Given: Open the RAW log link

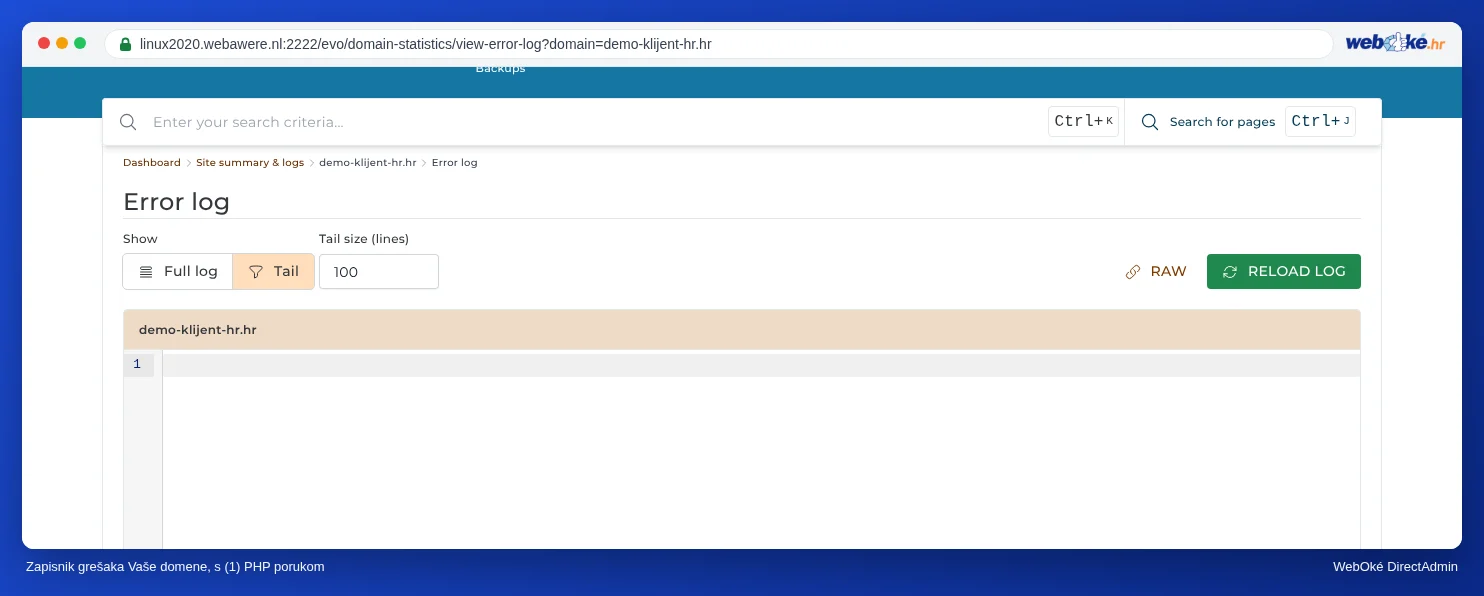Looking at the screenshot, I should (x=1156, y=271).
